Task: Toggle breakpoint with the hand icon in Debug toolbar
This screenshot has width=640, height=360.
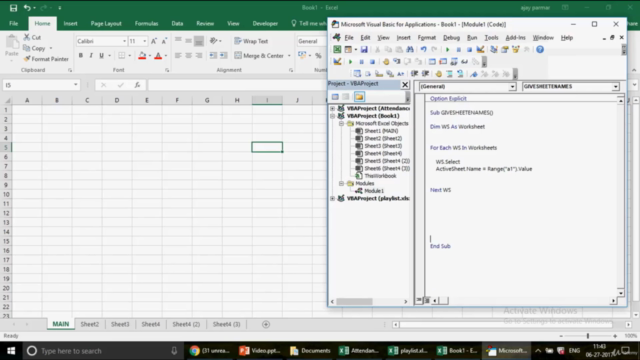Action: point(386,62)
